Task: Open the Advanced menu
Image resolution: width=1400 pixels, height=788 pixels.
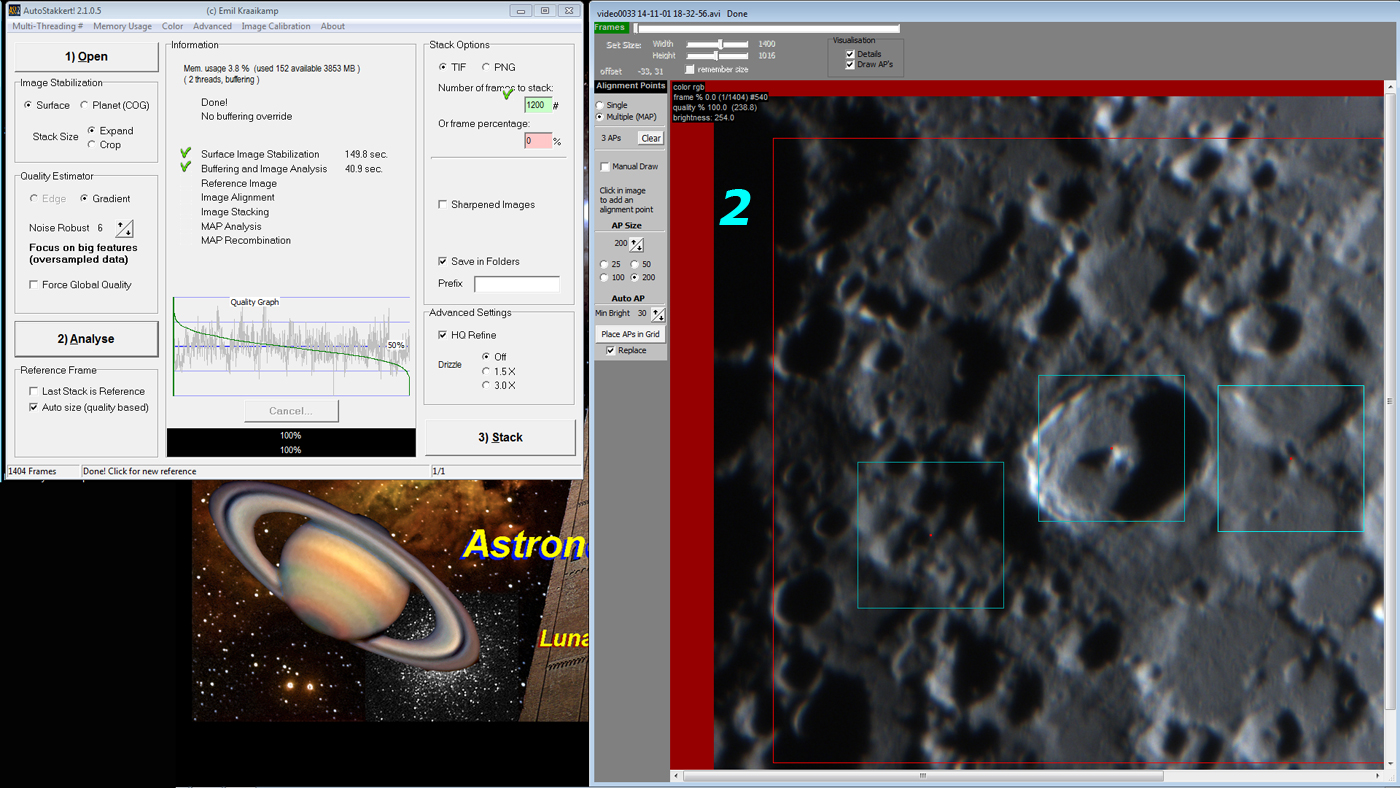Action: pos(212,27)
